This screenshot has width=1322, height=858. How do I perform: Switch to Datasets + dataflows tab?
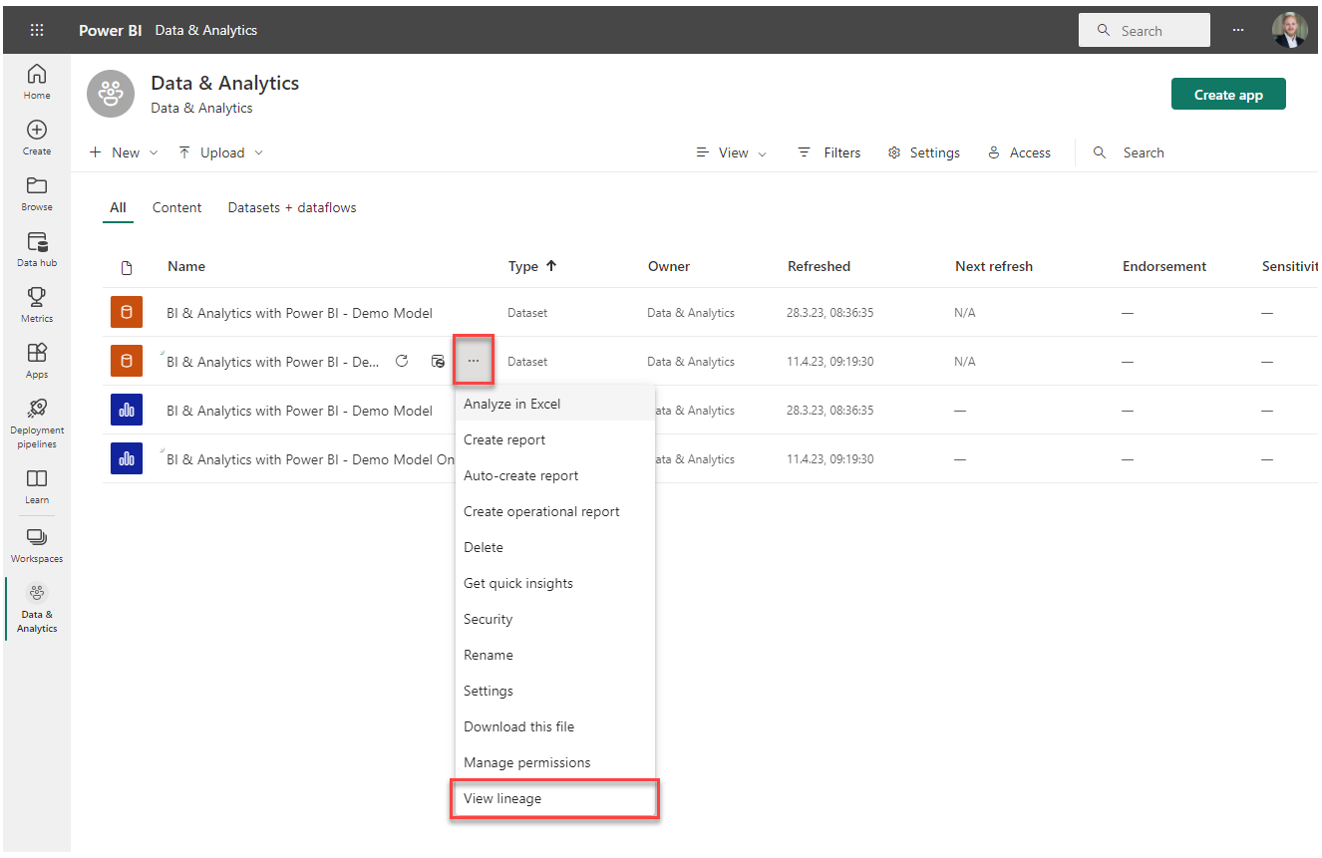(292, 208)
